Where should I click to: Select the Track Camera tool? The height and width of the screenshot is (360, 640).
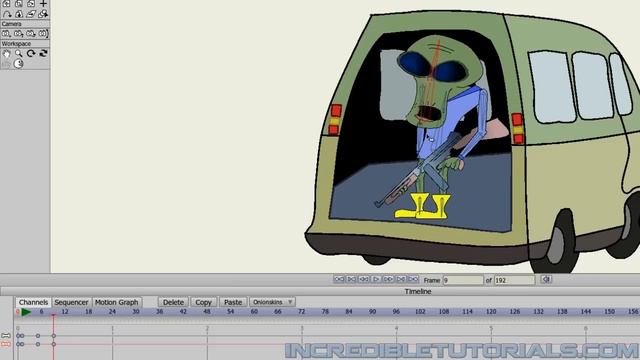pyautogui.click(x=7, y=33)
